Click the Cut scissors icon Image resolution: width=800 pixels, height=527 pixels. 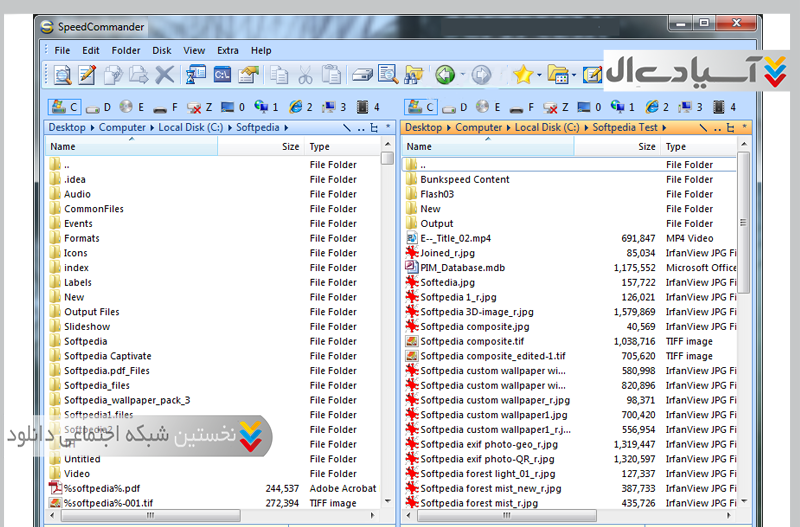(306, 75)
